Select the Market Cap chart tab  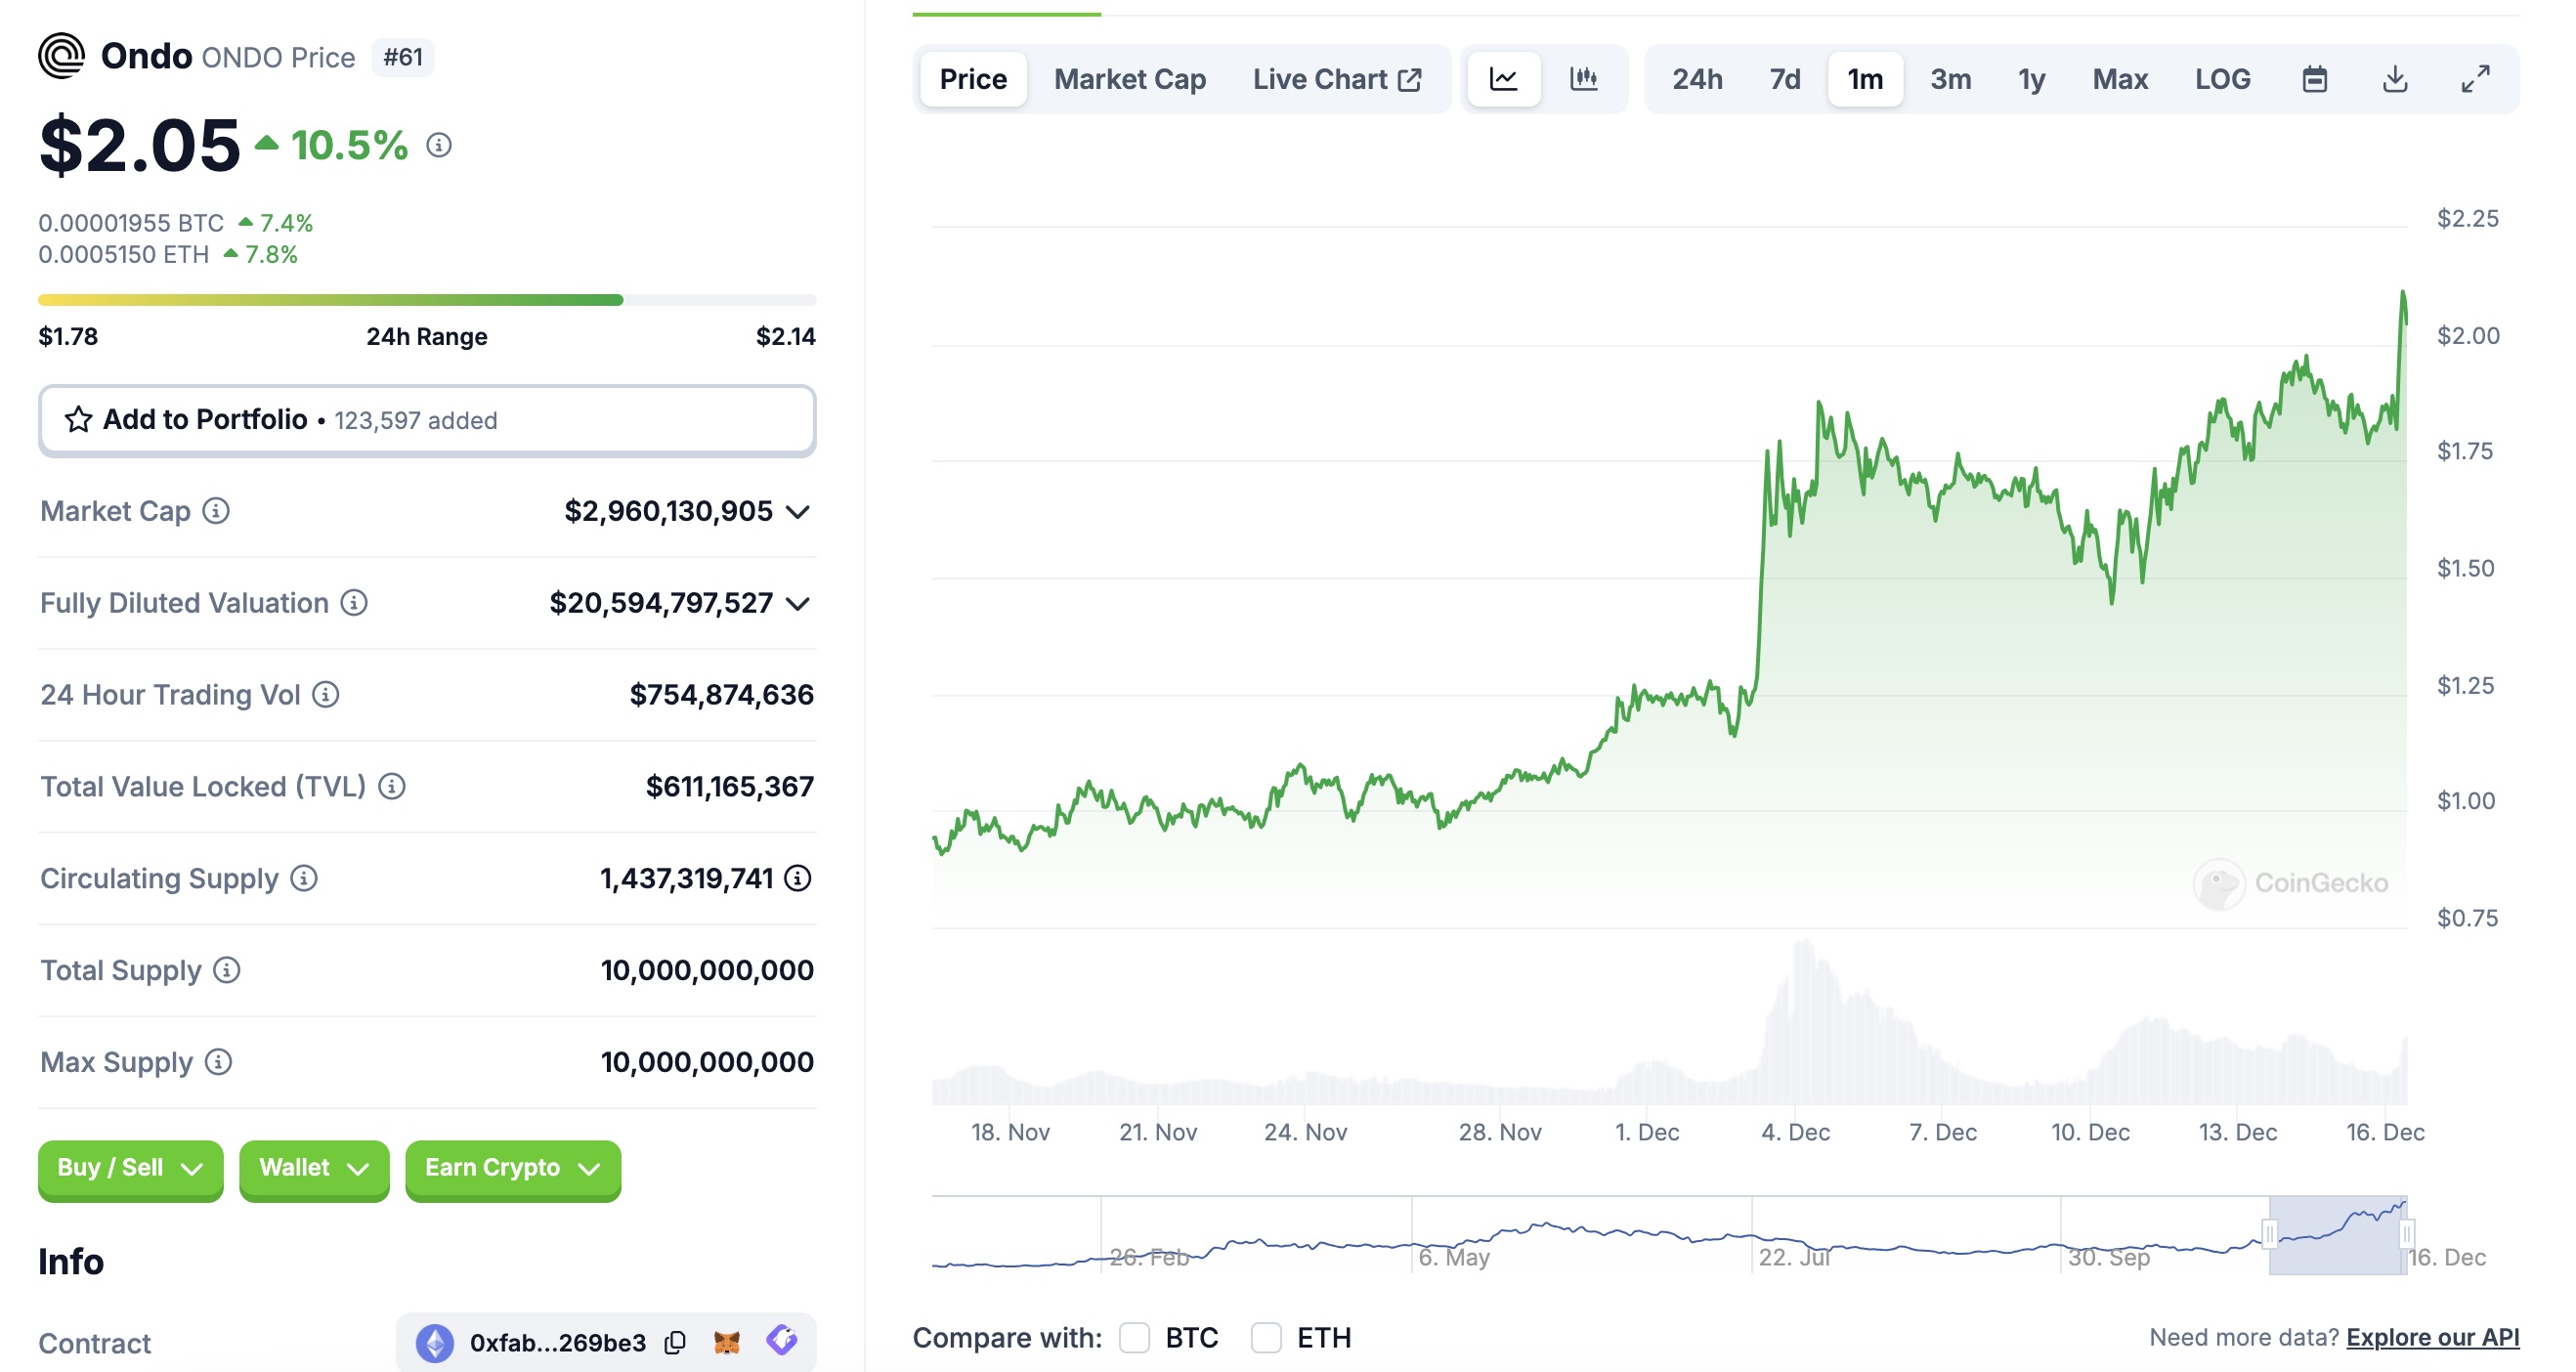click(x=1130, y=79)
